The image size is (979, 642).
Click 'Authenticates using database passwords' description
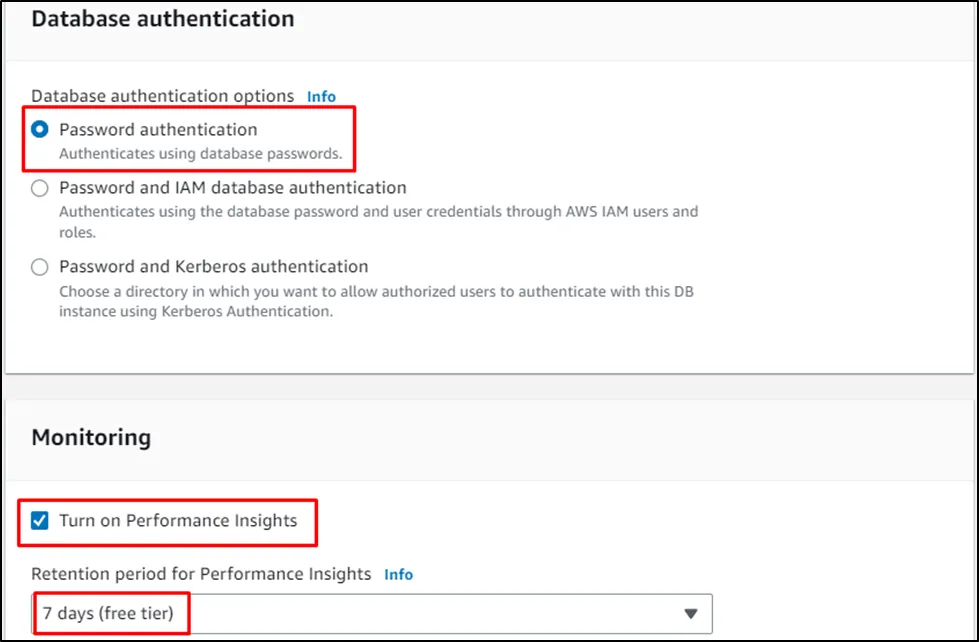click(200, 155)
